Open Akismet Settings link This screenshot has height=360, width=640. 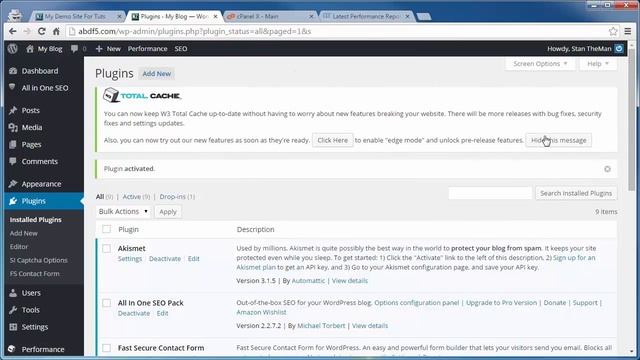130,259
